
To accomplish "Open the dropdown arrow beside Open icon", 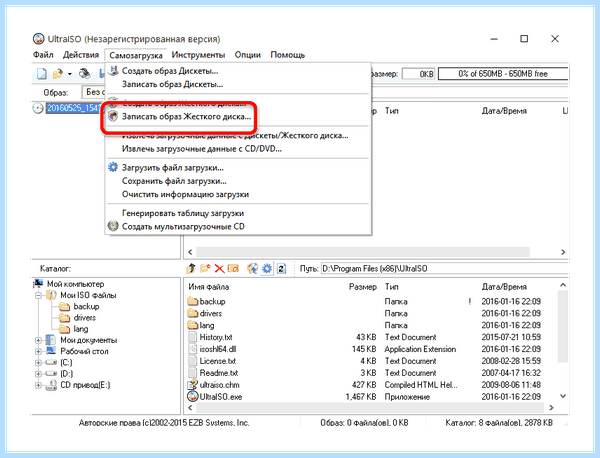I will tap(70, 74).
